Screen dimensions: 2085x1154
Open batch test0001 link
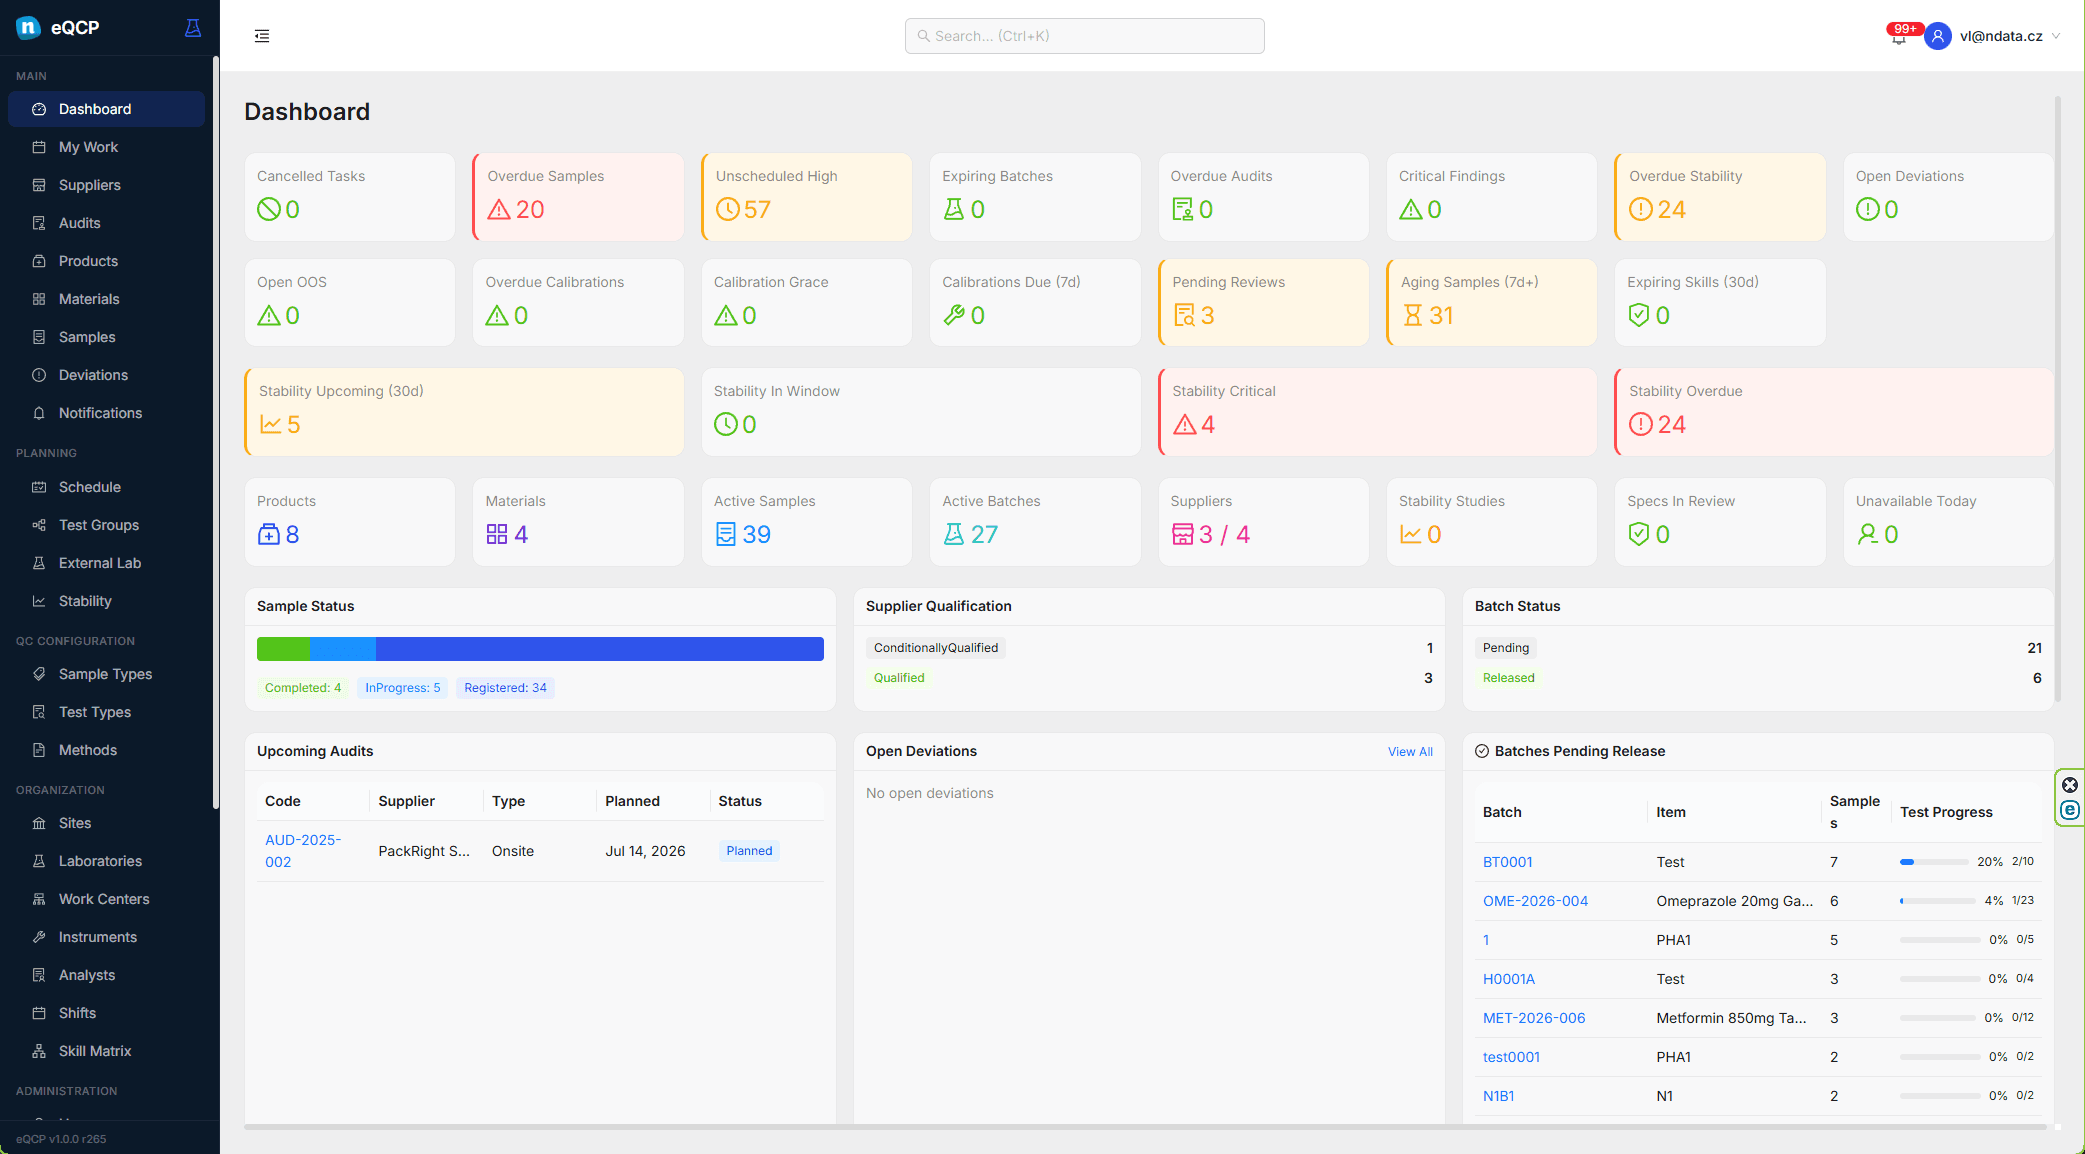pyautogui.click(x=1511, y=1057)
